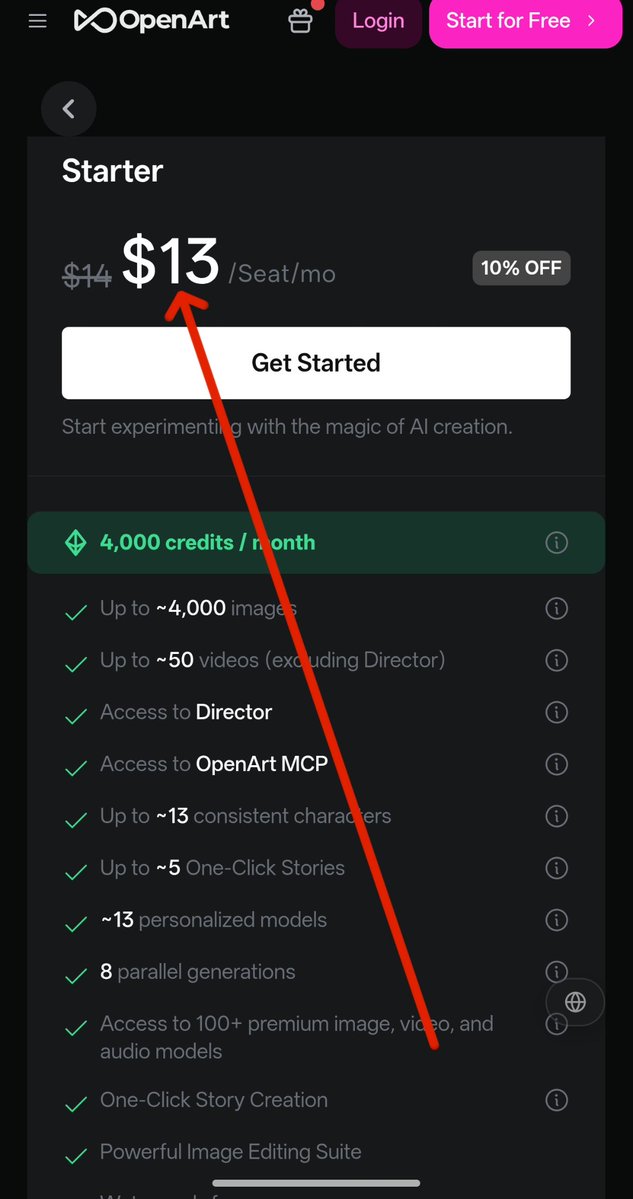
Task: Show info for 4,000 credits per month
Action: tap(557, 543)
